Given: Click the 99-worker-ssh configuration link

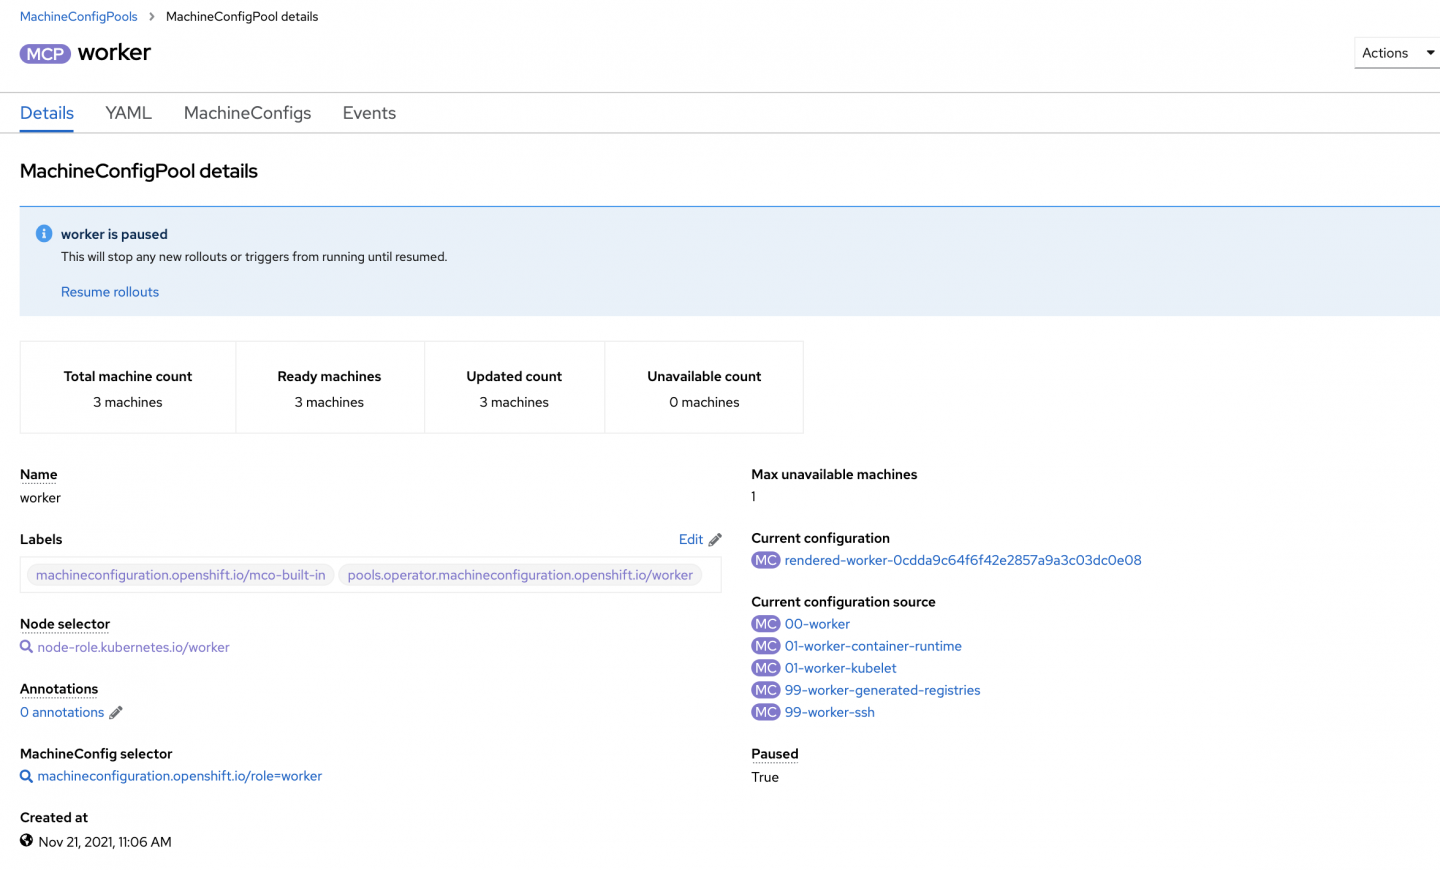Looking at the screenshot, I should (829, 712).
